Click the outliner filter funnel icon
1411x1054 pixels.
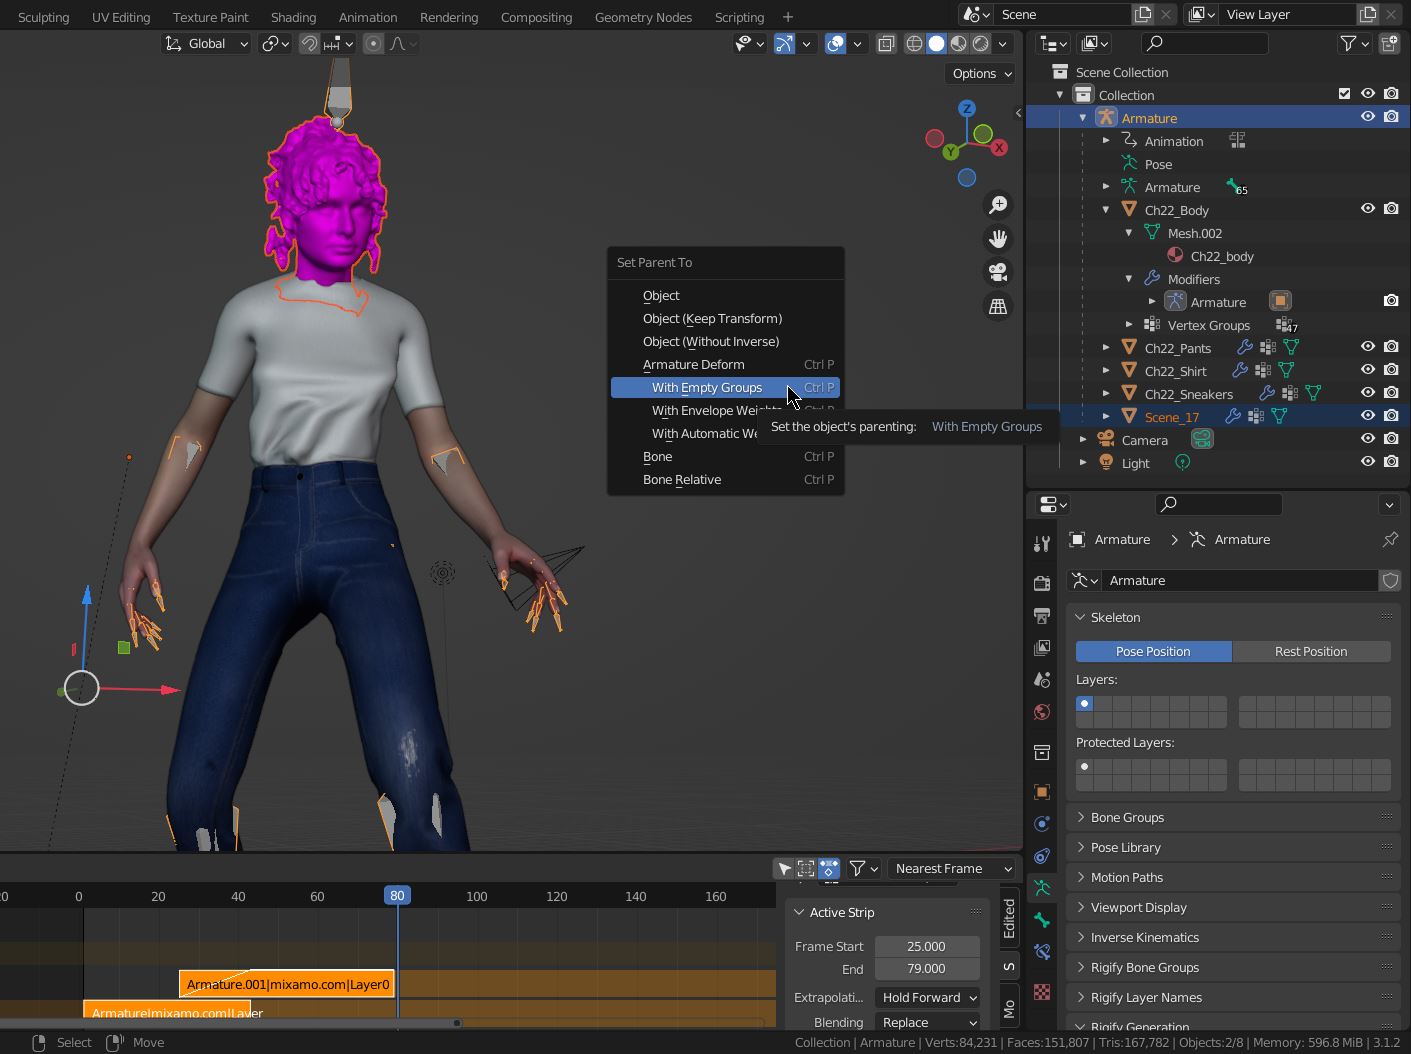pyautogui.click(x=1349, y=43)
